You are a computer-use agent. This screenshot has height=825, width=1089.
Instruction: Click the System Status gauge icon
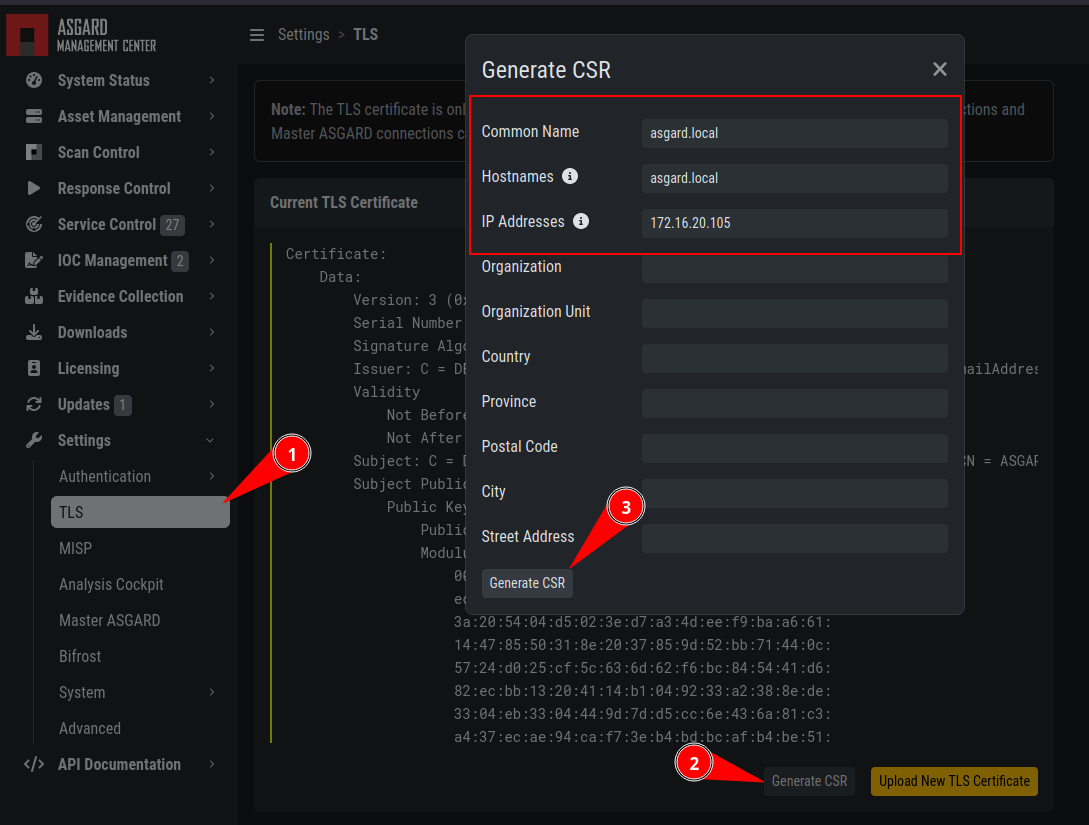(x=33, y=80)
